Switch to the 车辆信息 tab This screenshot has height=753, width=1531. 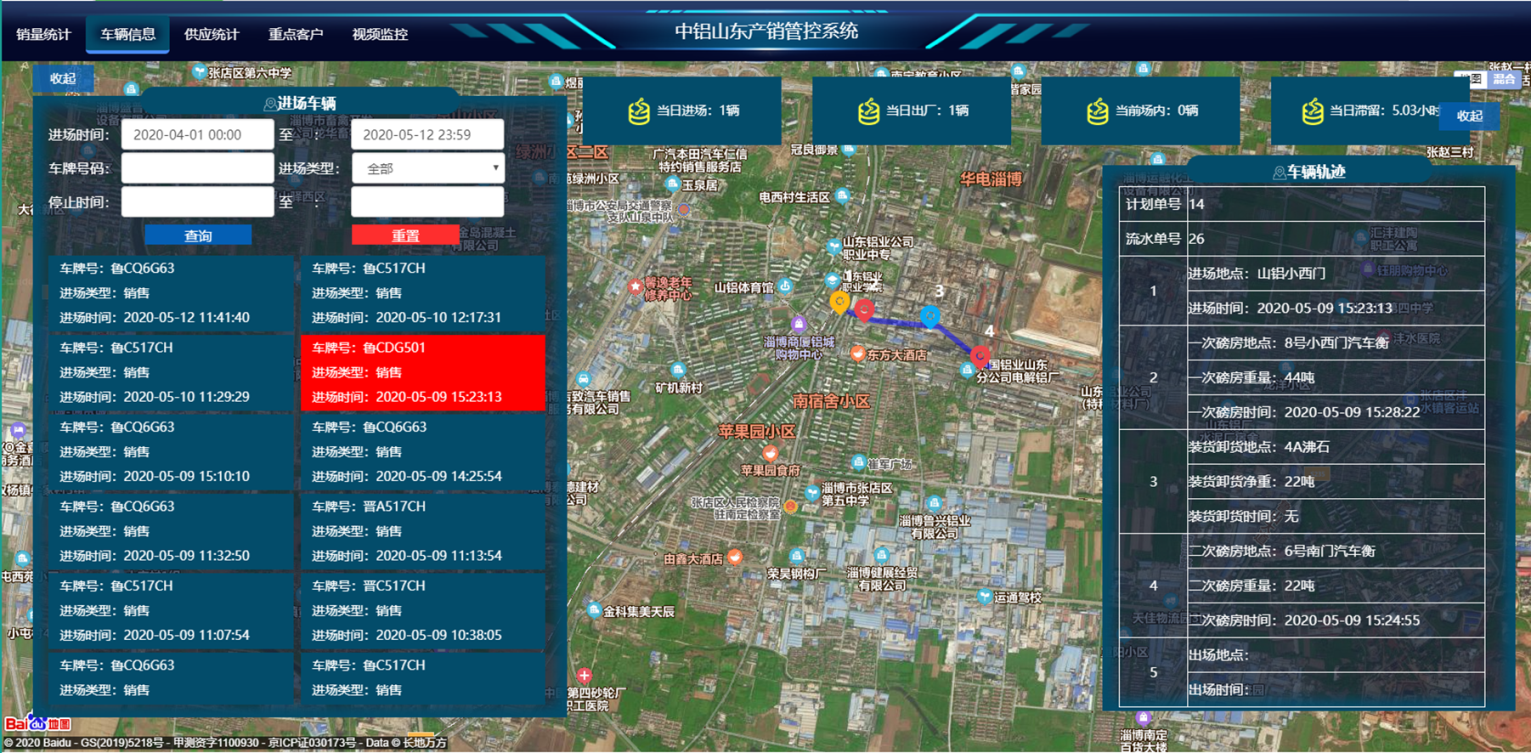(128, 34)
